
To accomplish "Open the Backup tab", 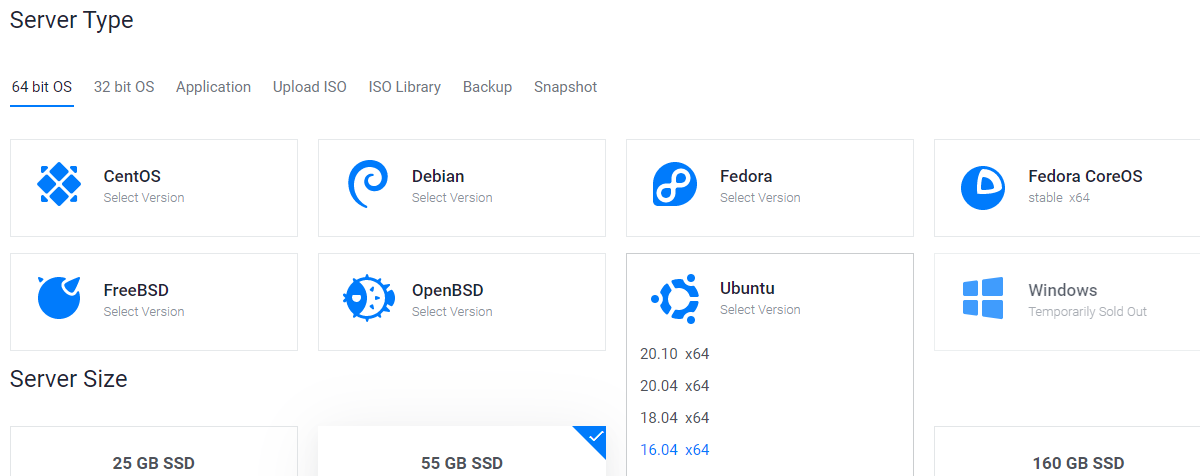I will (487, 87).
